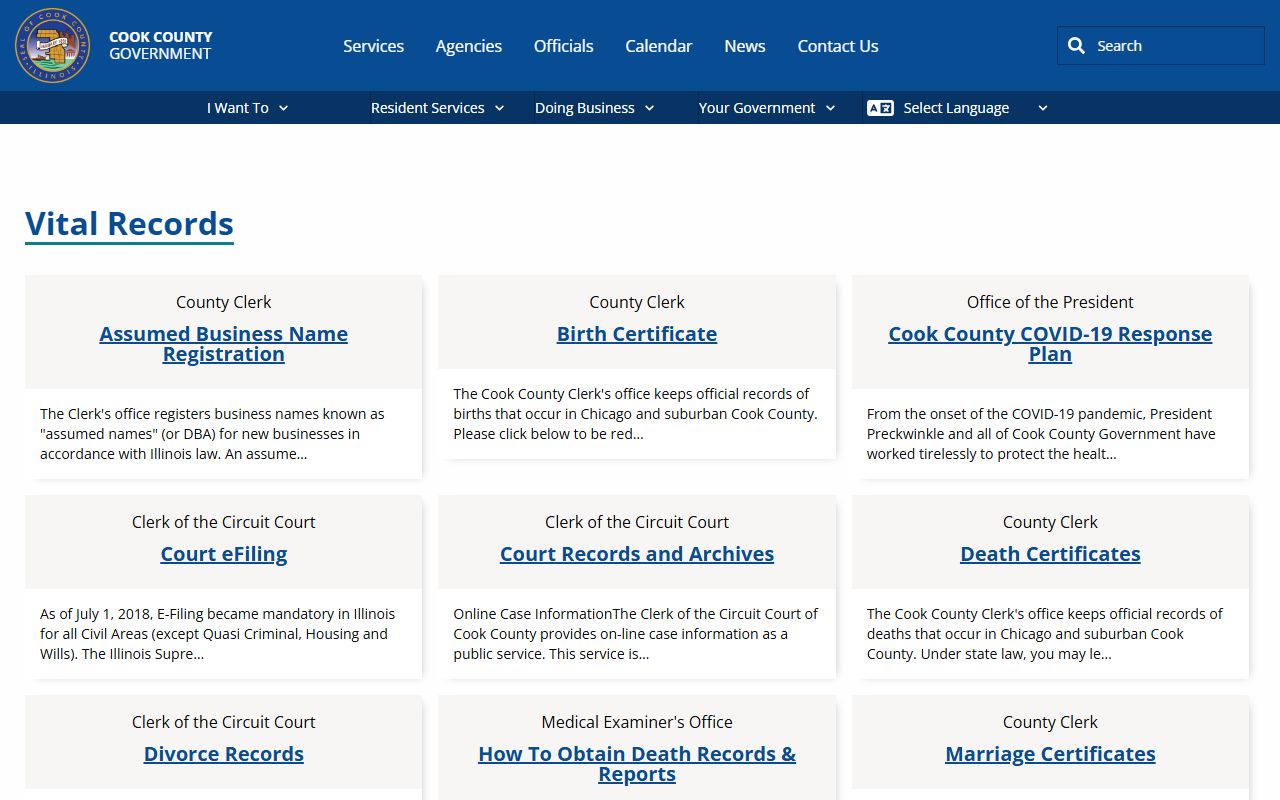This screenshot has width=1280, height=800.
Task: Click "Medical Examiner's Office" label
Action: (637, 722)
